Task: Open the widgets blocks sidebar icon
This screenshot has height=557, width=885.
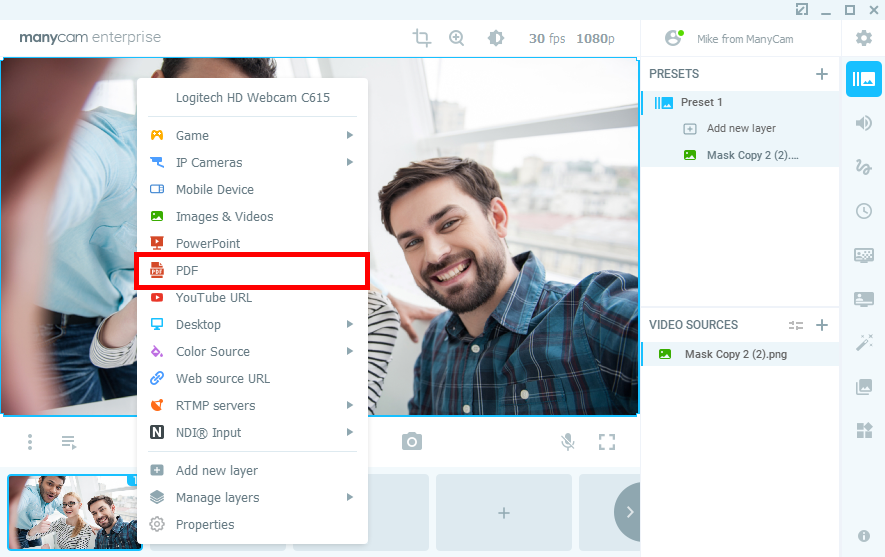Action: pyautogui.click(x=864, y=431)
